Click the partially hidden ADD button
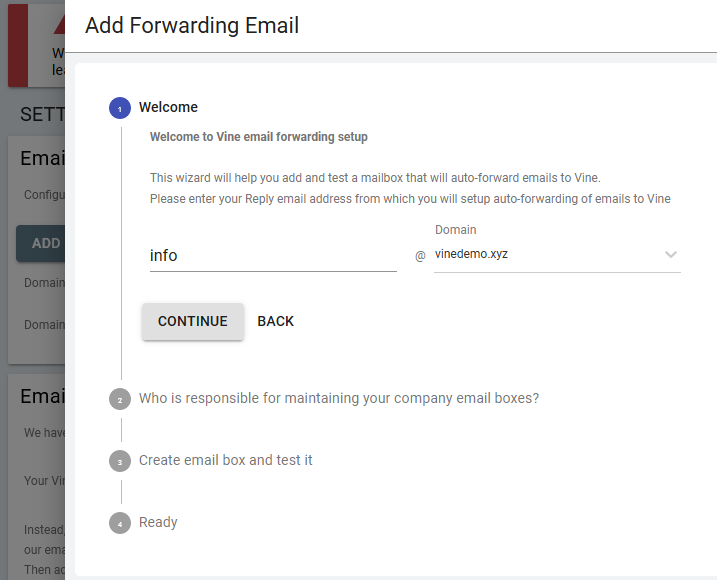This screenshot has width=717, height=580. point(42,243)
